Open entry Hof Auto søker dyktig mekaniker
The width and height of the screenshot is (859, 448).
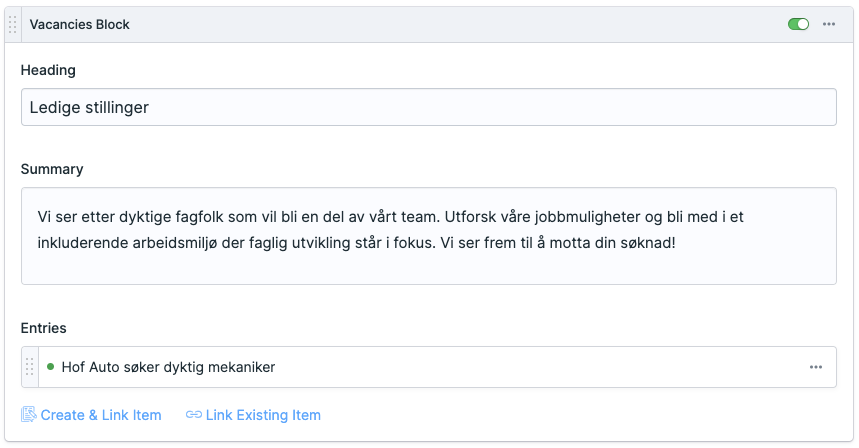click(168, 367)
